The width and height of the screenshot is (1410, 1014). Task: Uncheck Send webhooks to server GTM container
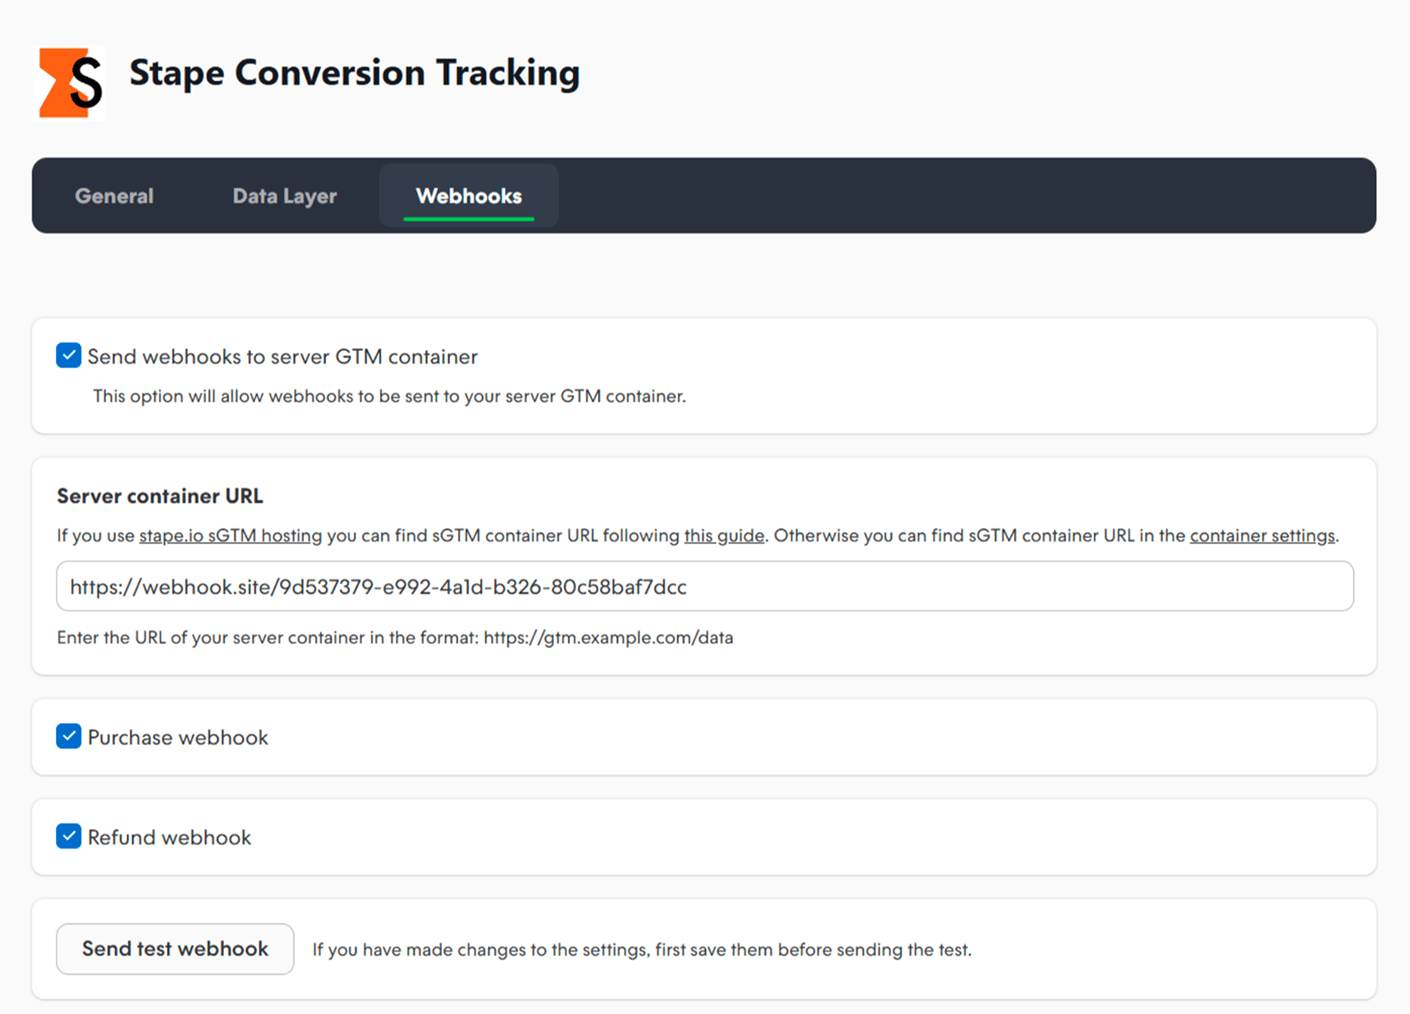(69, 356)
